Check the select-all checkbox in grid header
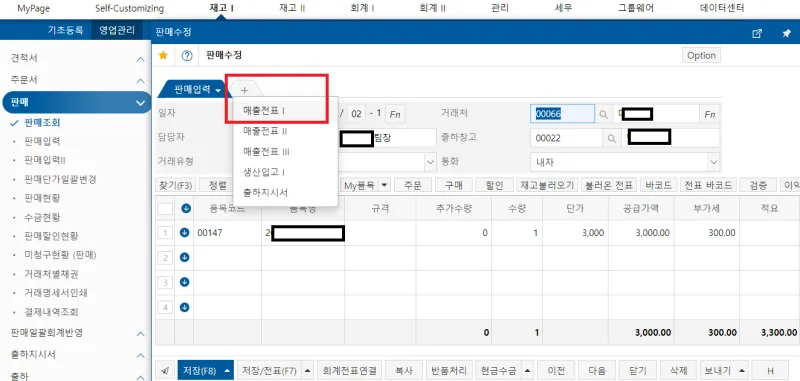This screenshot has height=381, width=800. (x=165, y=209)
